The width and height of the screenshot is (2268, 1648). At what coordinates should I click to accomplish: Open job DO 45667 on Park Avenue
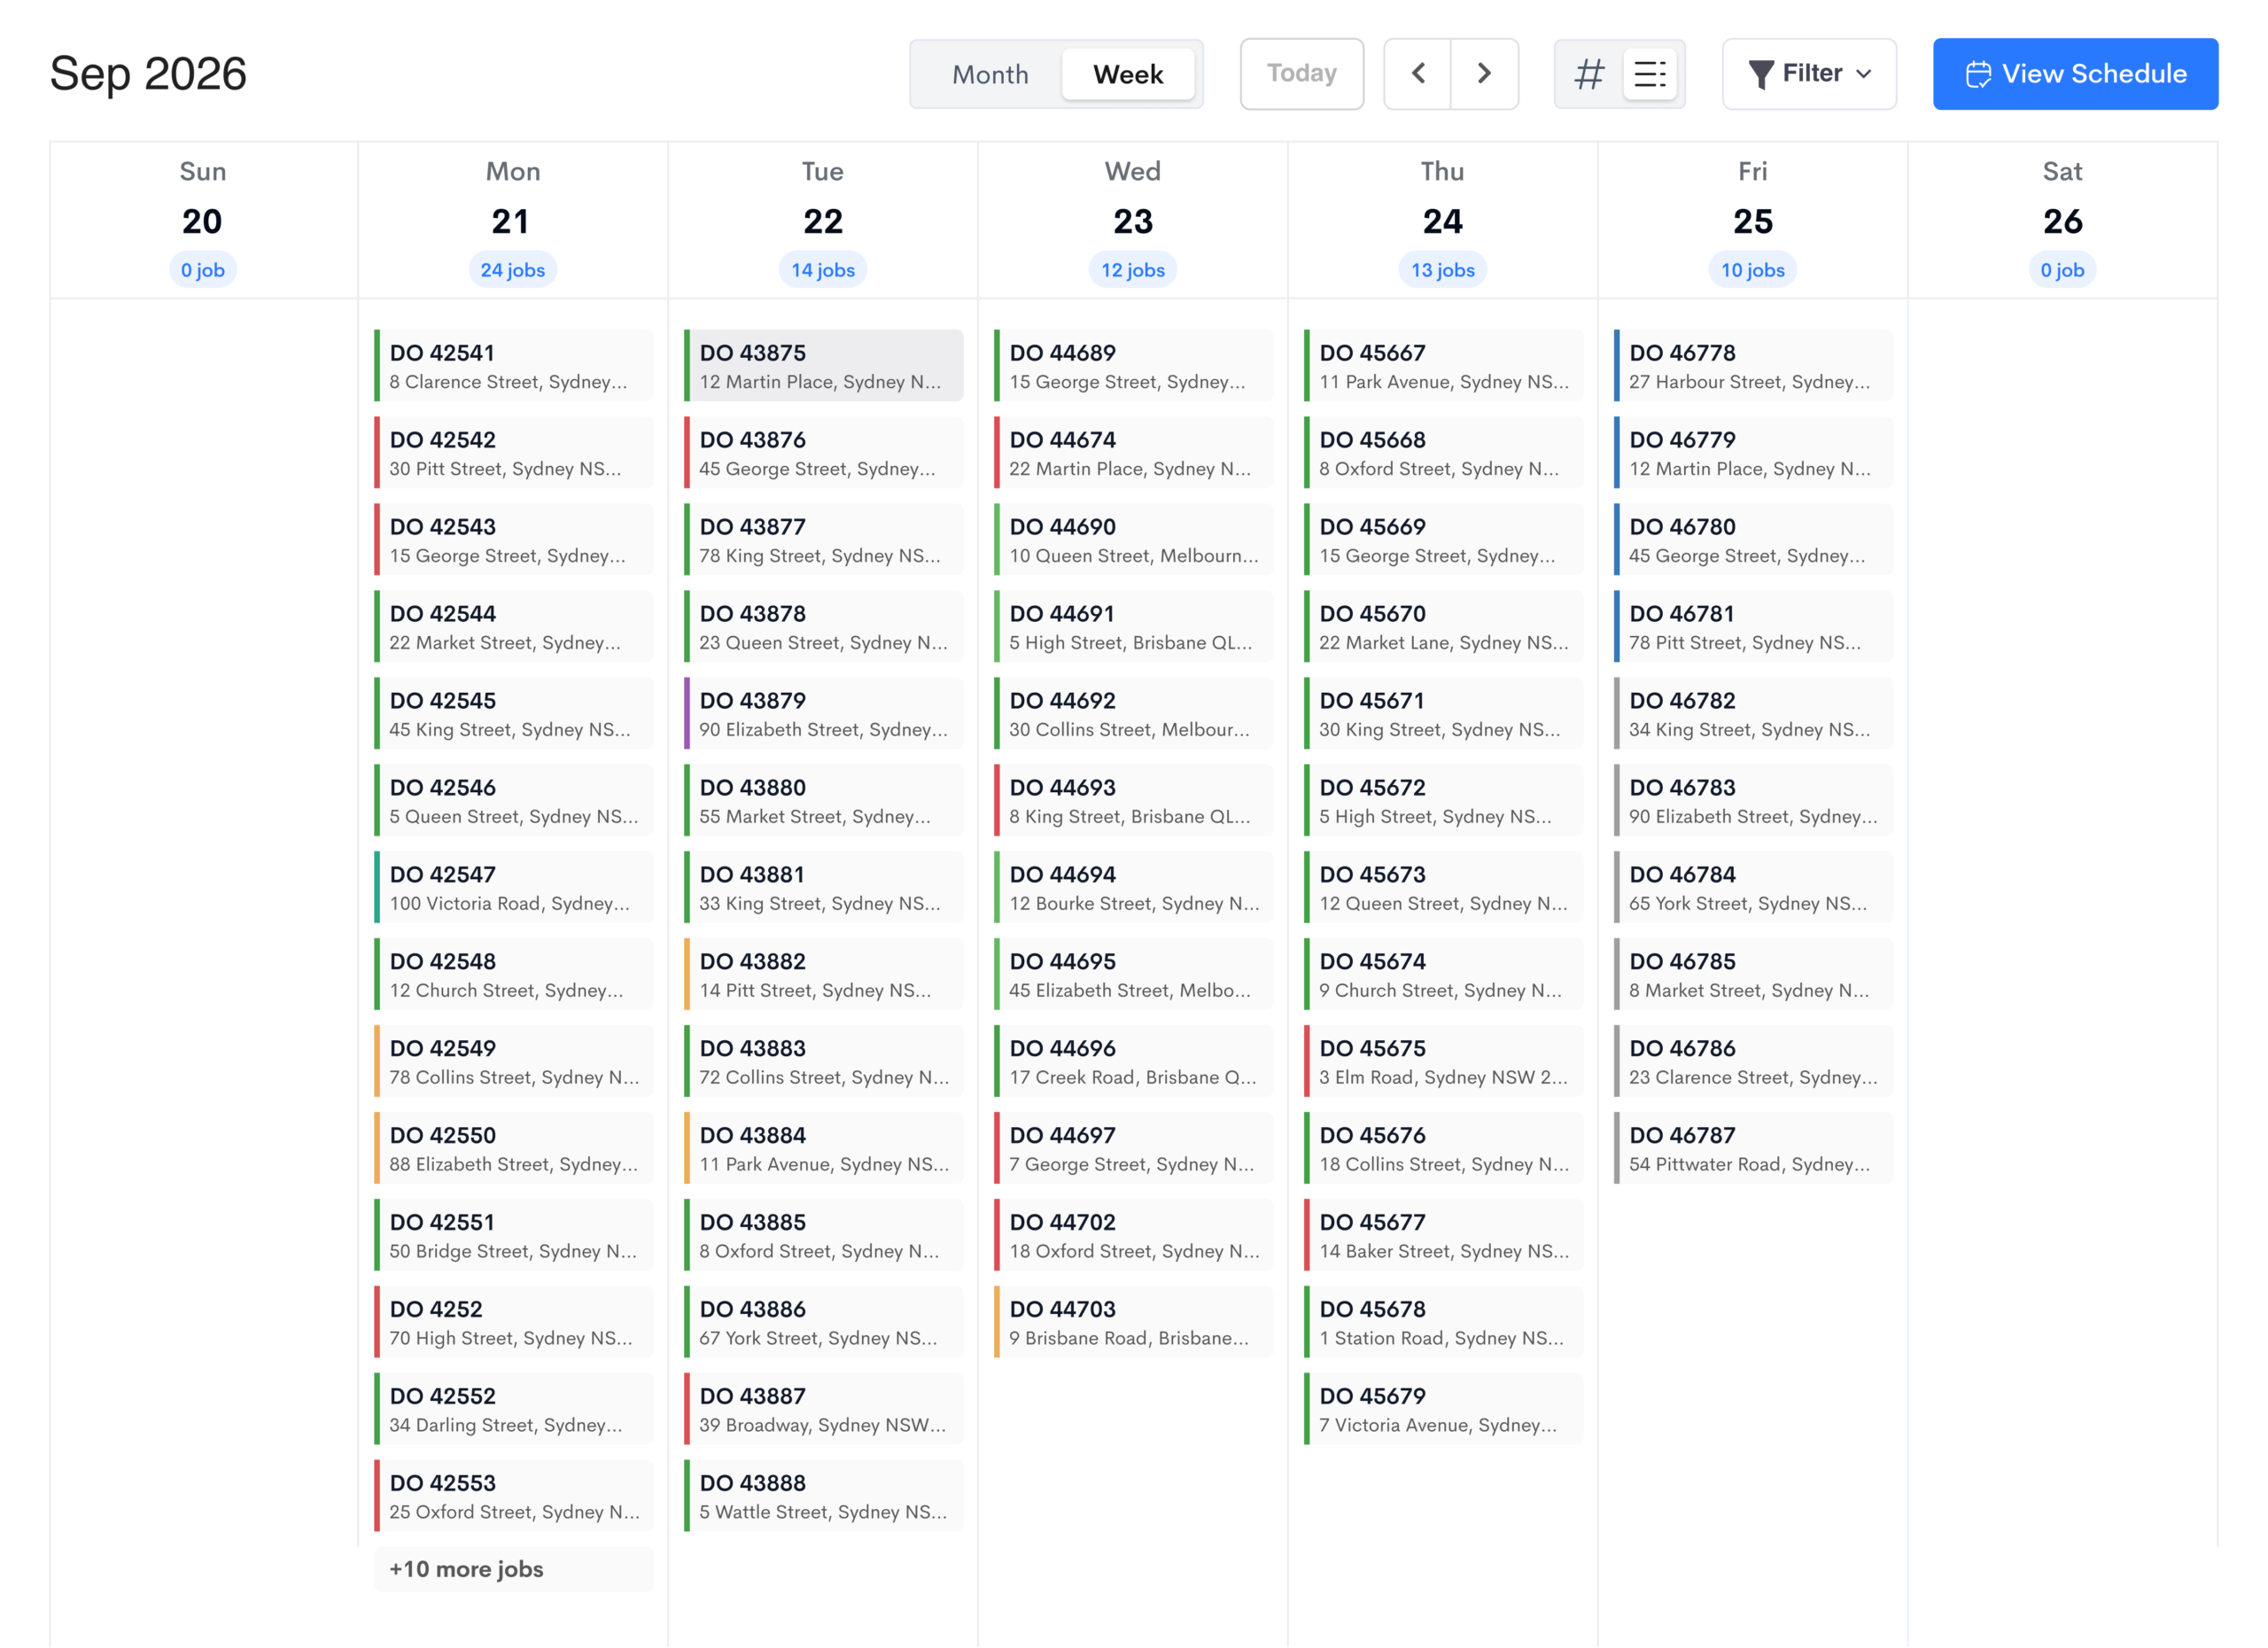[x=1443, y=366]
